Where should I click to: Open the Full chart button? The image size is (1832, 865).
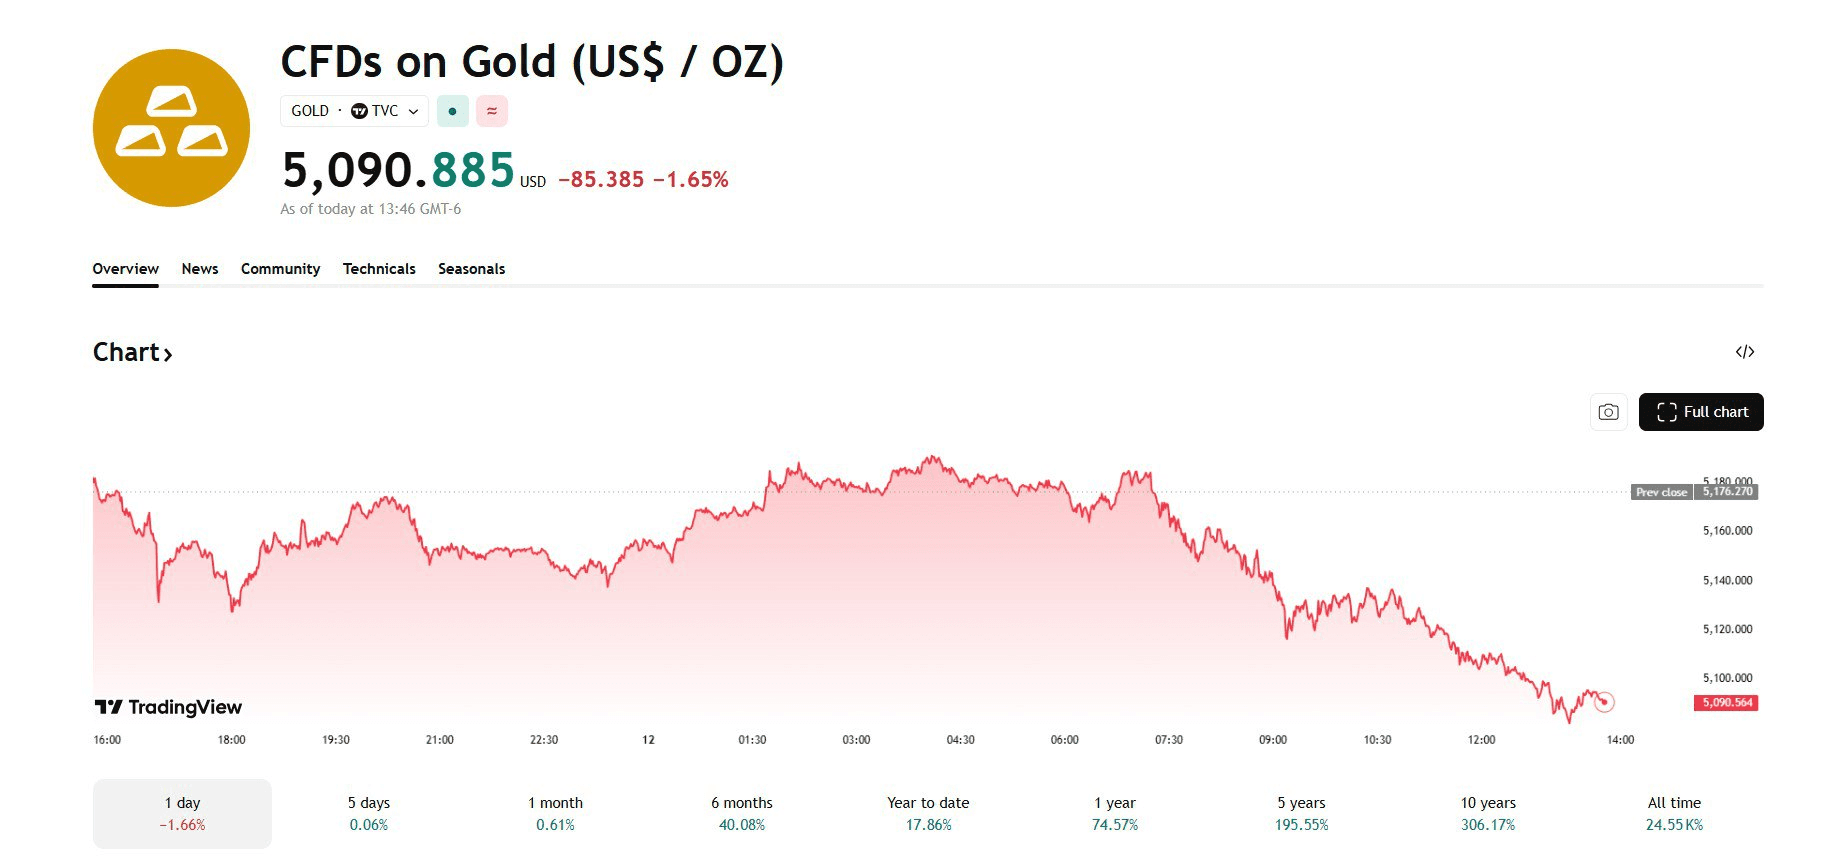click(1700, 412)
